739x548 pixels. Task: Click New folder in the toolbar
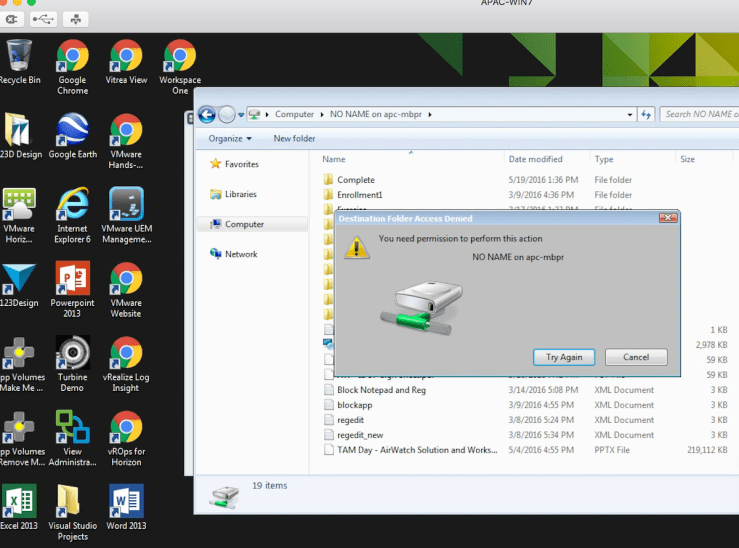(294, 139)
